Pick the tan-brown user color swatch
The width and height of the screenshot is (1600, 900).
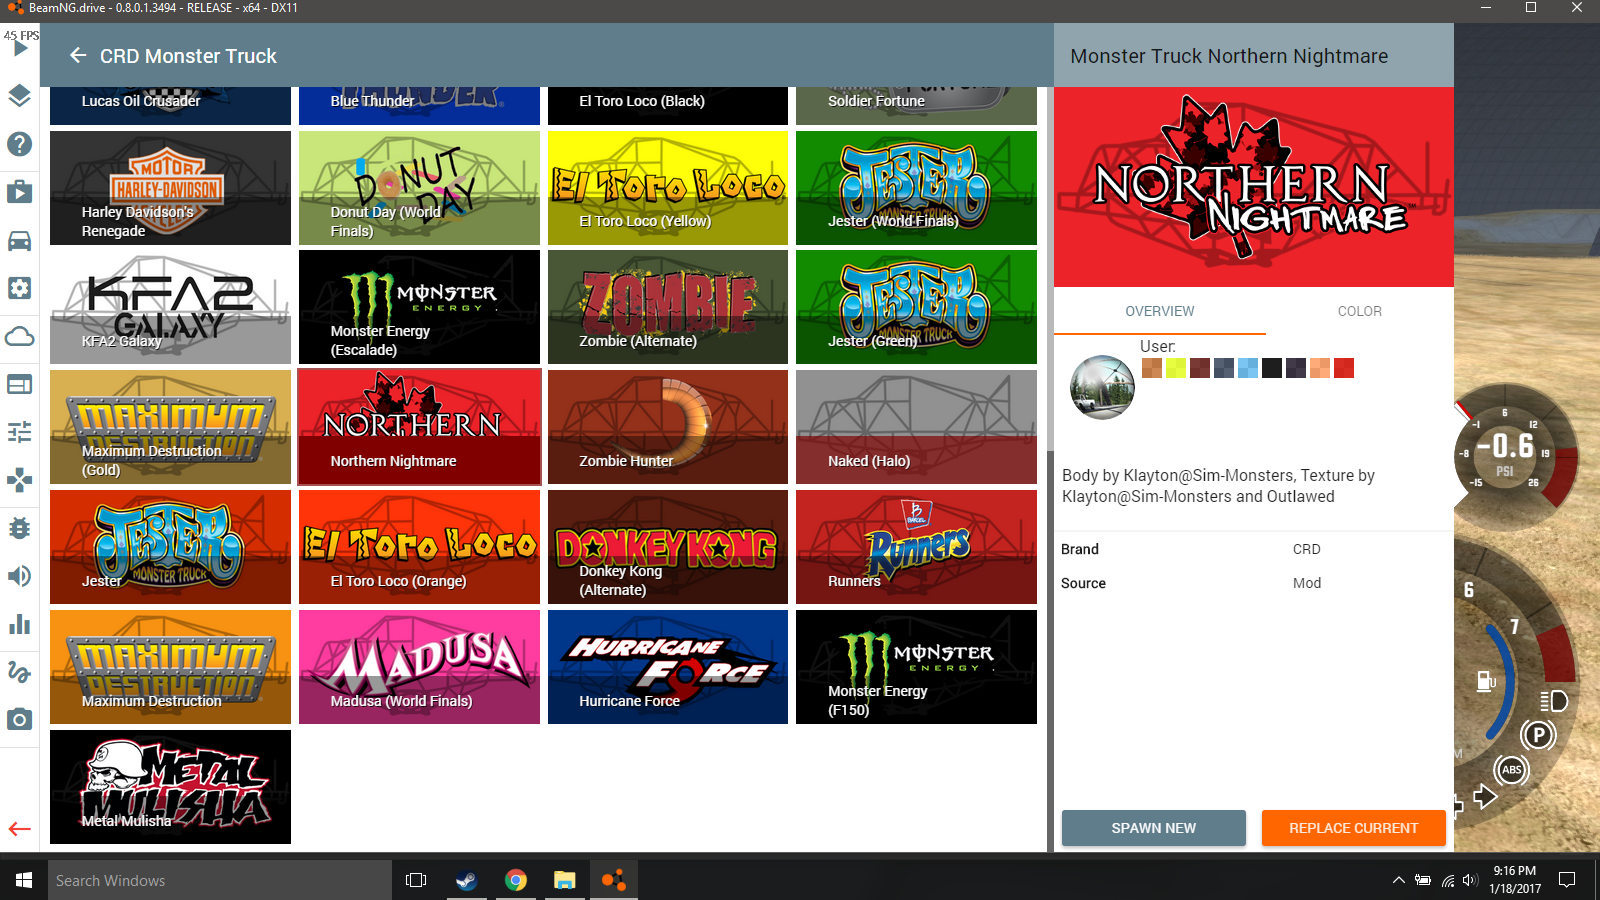pyautogui.click(x=1152, y=368)
